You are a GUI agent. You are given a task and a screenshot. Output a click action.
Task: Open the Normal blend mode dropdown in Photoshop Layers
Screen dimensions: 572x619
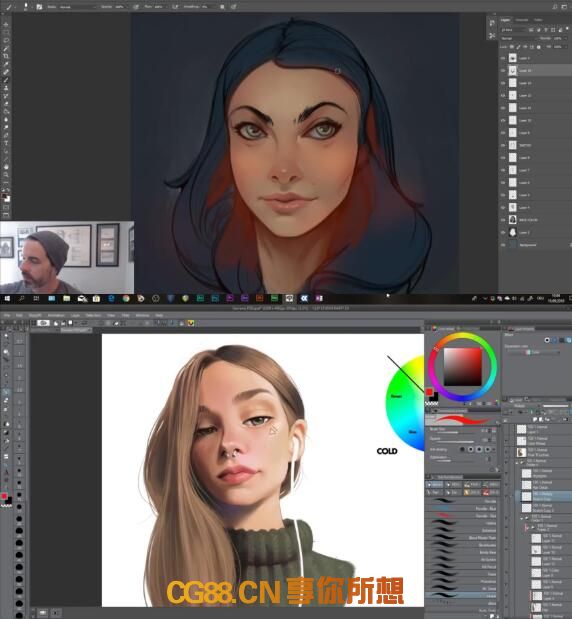pos(518,38)
